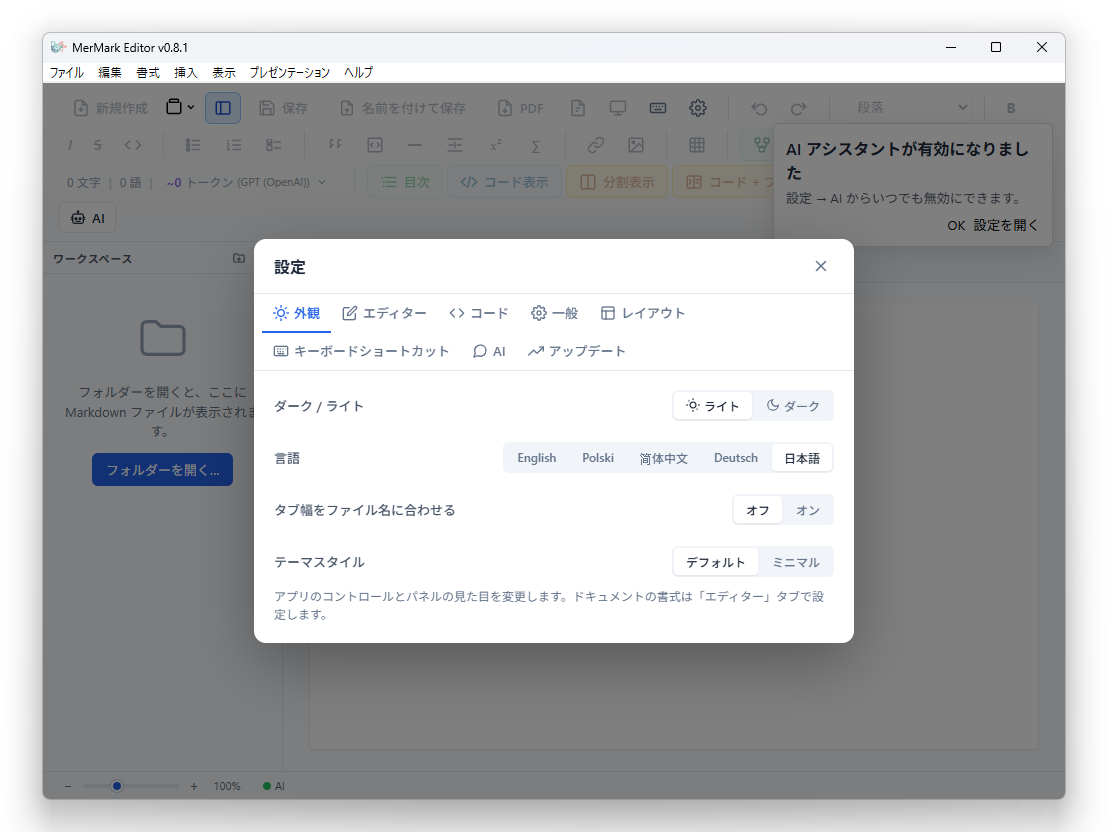Switch to コード表示 code view
Viewport: 1109px width, 832px height.
[504, 182]
